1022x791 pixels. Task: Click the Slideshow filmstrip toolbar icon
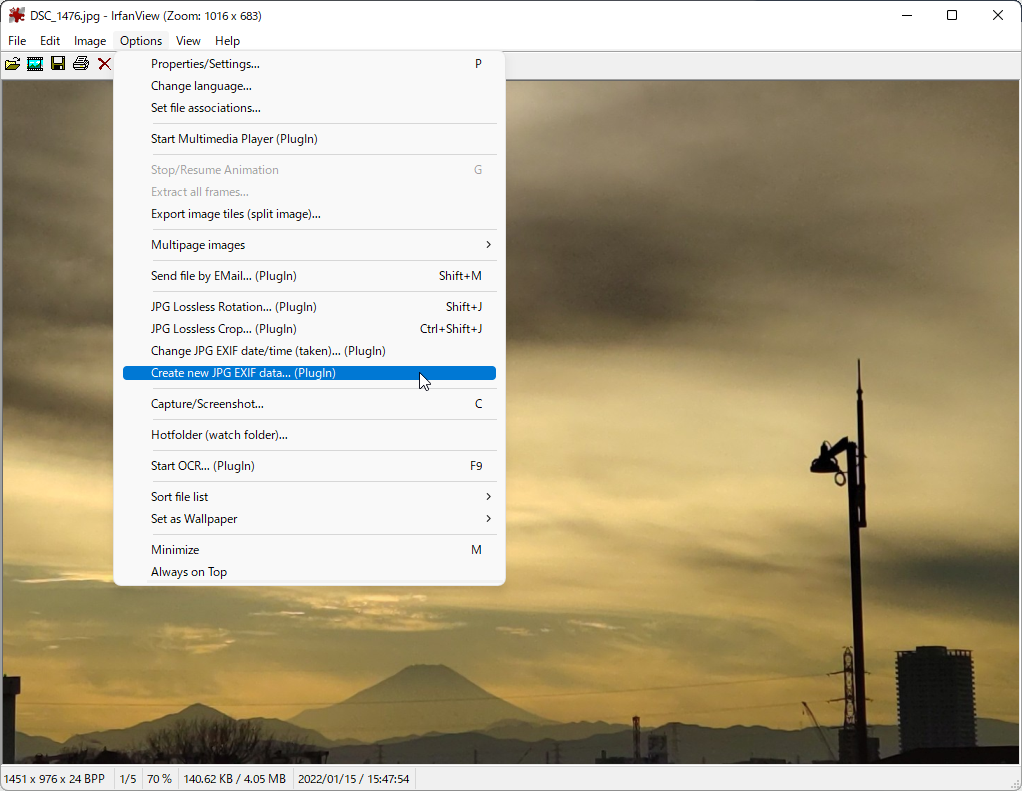(x=35, y=64)
